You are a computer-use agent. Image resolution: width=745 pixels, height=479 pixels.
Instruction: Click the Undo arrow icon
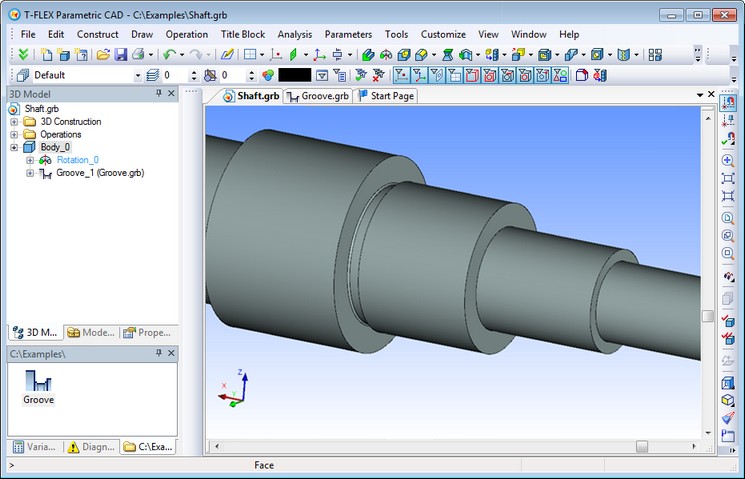click(169, 55)
